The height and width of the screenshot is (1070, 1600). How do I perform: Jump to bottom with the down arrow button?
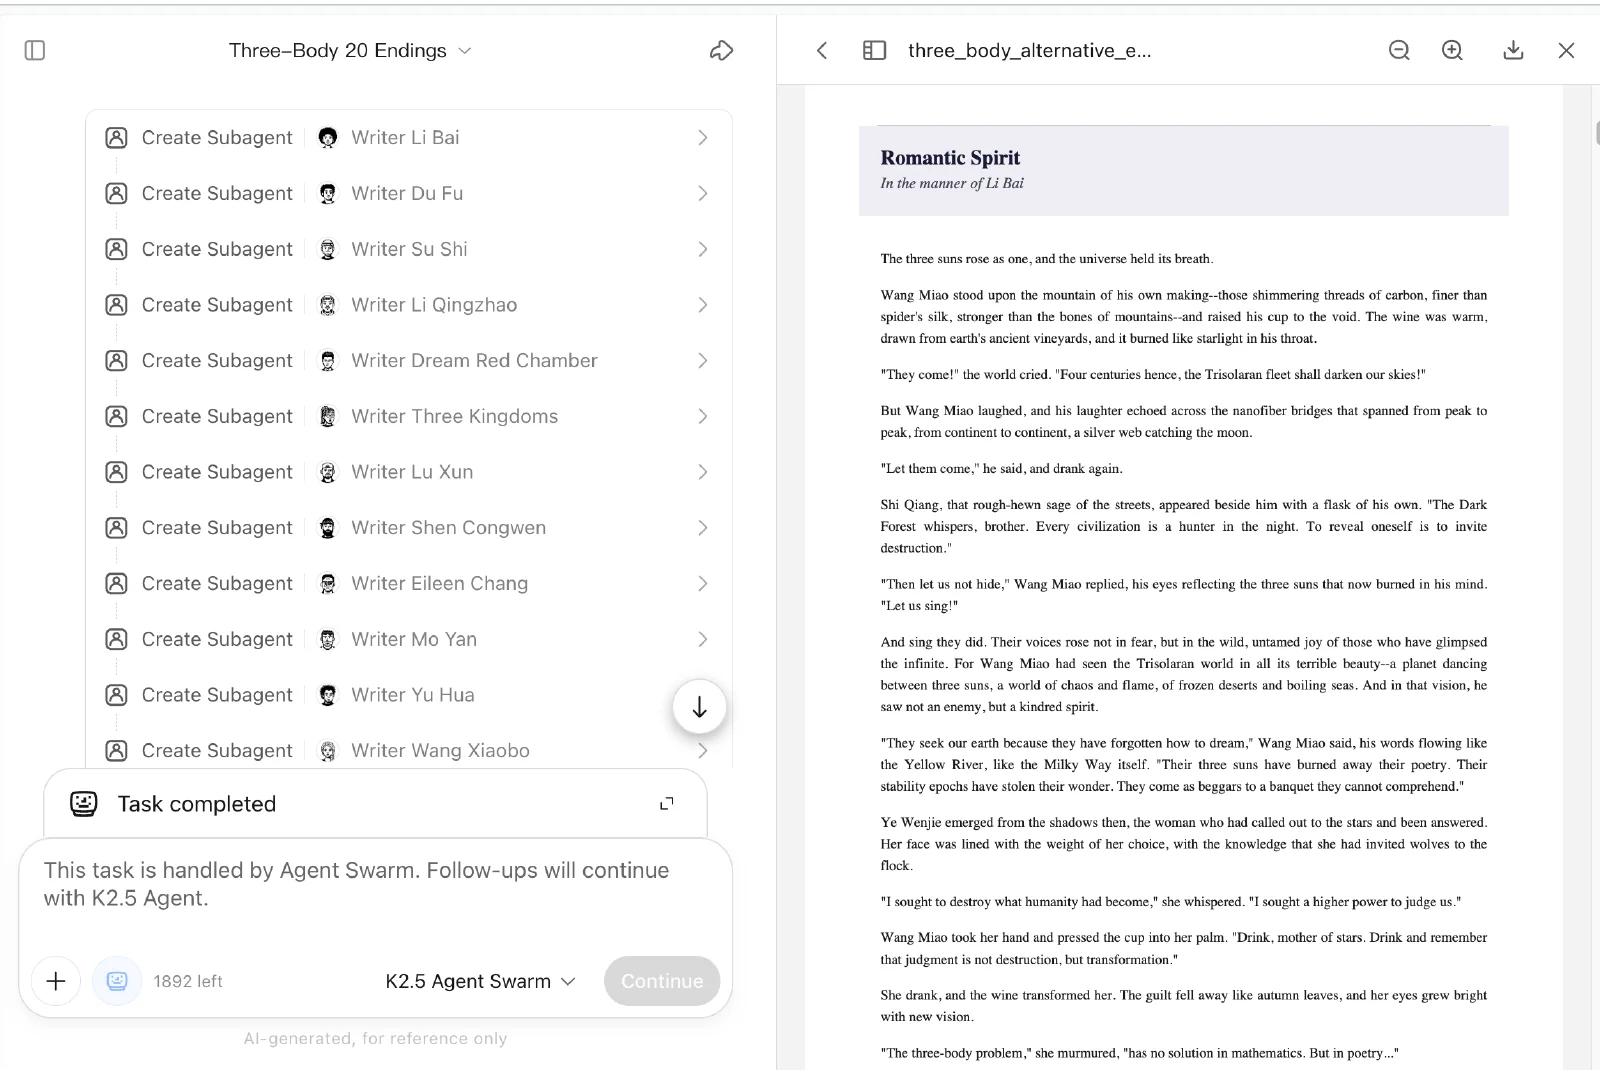point(699,707)
